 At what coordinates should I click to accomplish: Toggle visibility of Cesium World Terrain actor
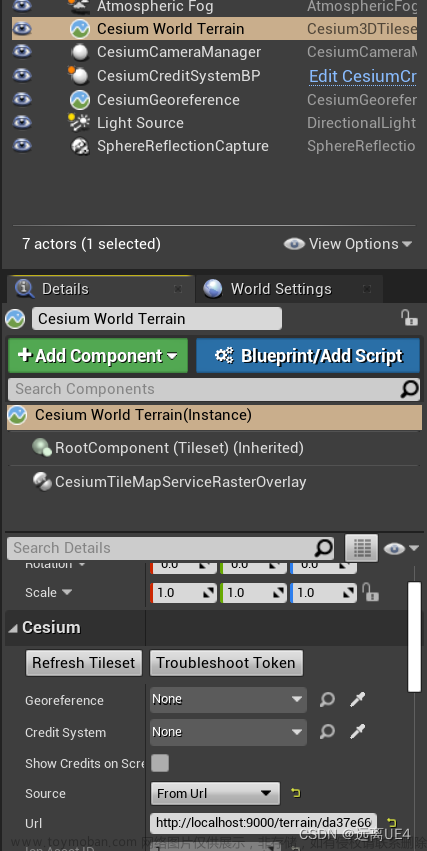[22, 29]
